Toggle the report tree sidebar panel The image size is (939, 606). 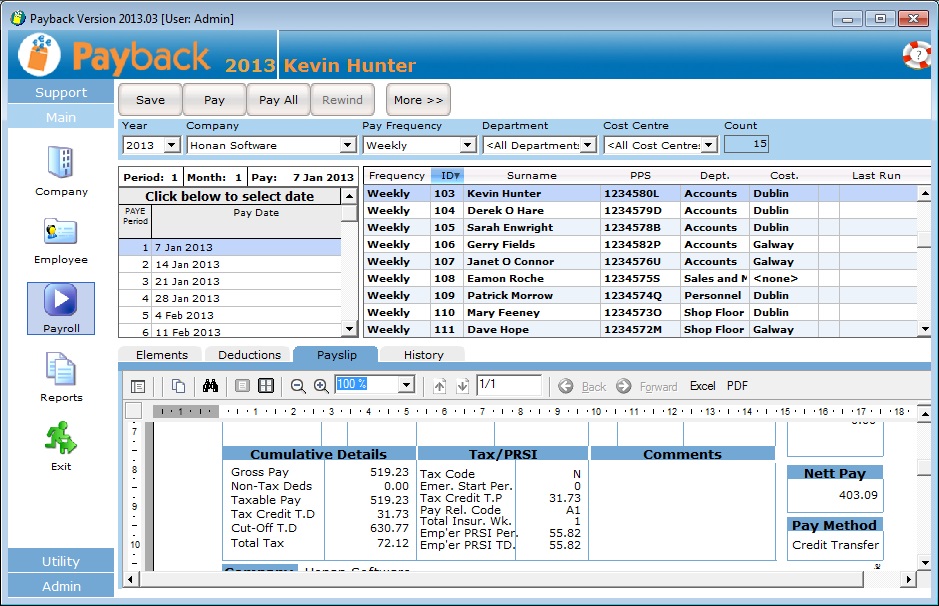[x=138, y=386]
